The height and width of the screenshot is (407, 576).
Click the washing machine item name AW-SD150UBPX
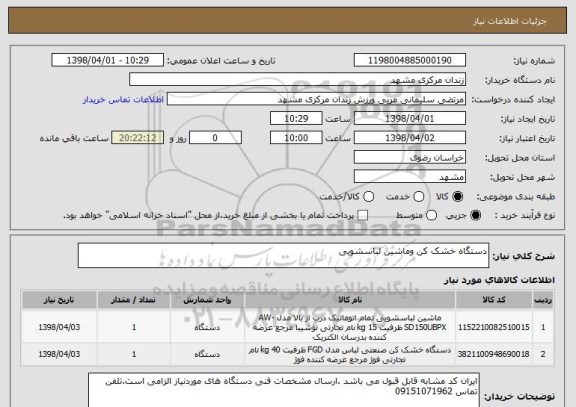pyautogui.click(x=350, y=327)
